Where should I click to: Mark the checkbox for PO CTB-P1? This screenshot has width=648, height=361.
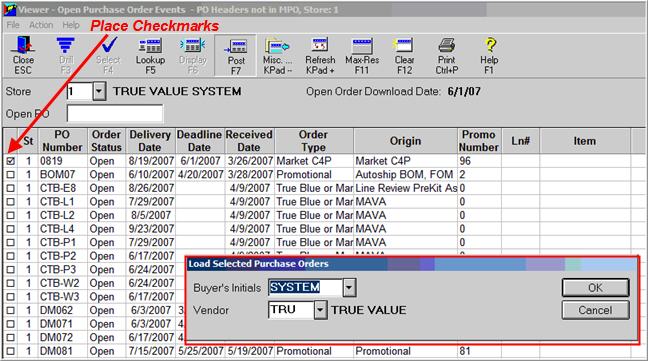pyautogui.click(x=10, y=242)
